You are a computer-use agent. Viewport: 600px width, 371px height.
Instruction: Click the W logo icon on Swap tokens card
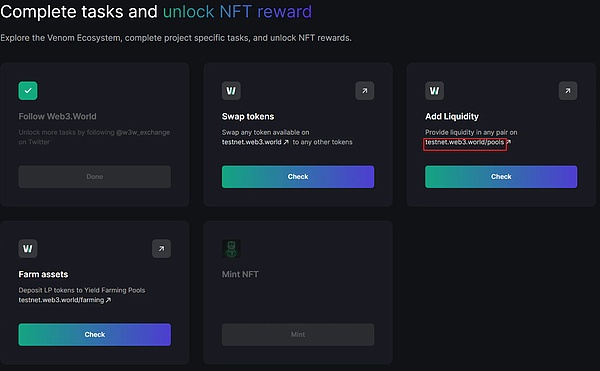coord(231,91)
